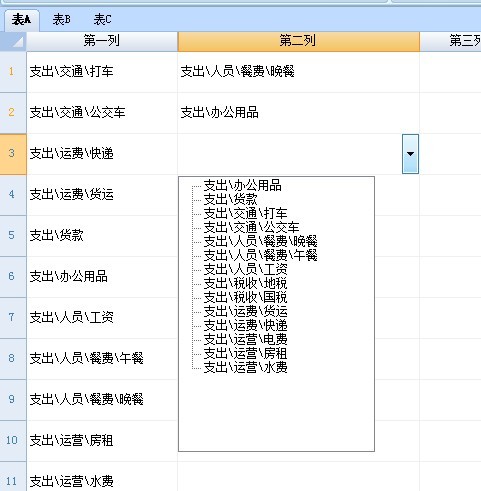Select 支出\税收\地税 in the popup list
This screenshot has width=481, height=491.
[245, 283]
